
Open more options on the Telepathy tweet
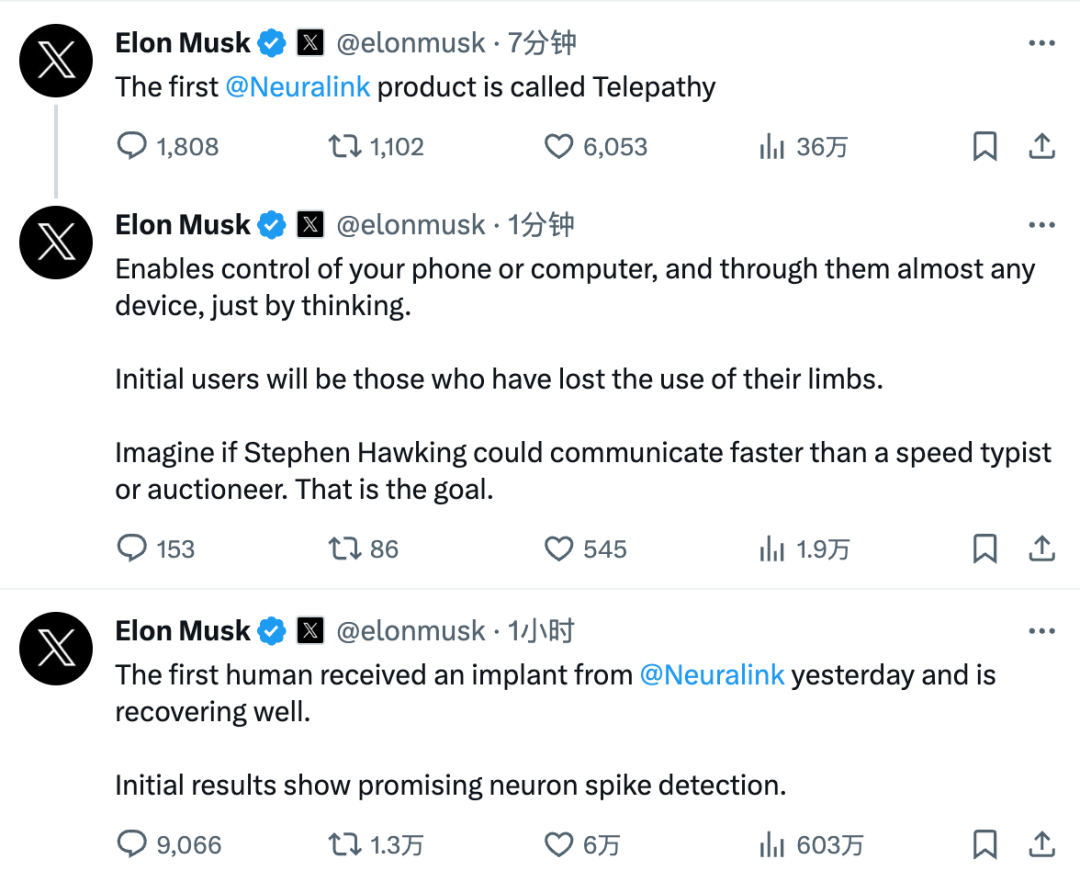pyautogui.click(x=1042, y=43)
